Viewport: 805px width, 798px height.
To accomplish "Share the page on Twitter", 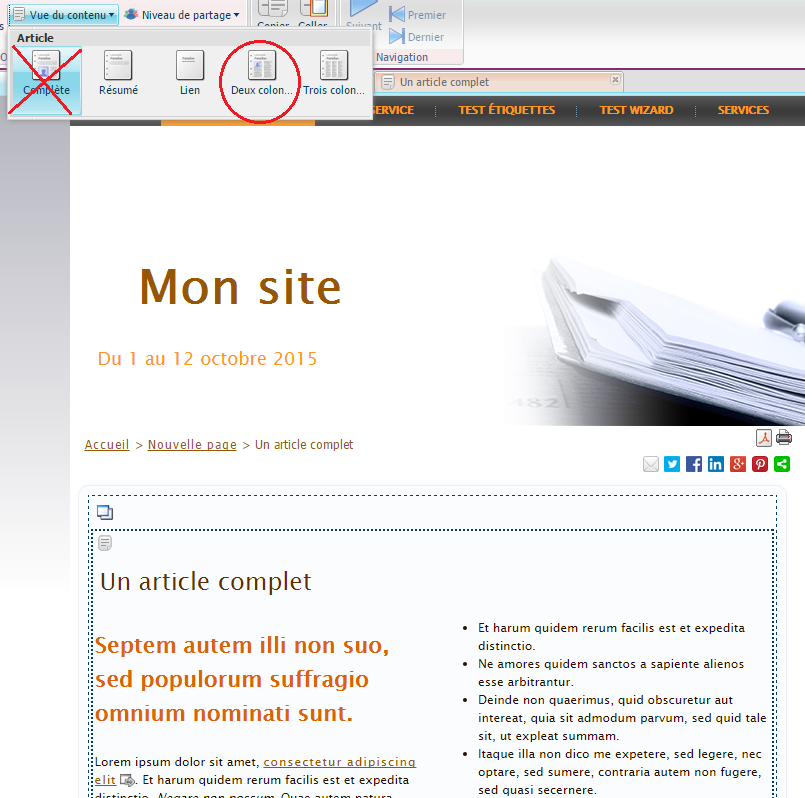I will pos(672,464).
